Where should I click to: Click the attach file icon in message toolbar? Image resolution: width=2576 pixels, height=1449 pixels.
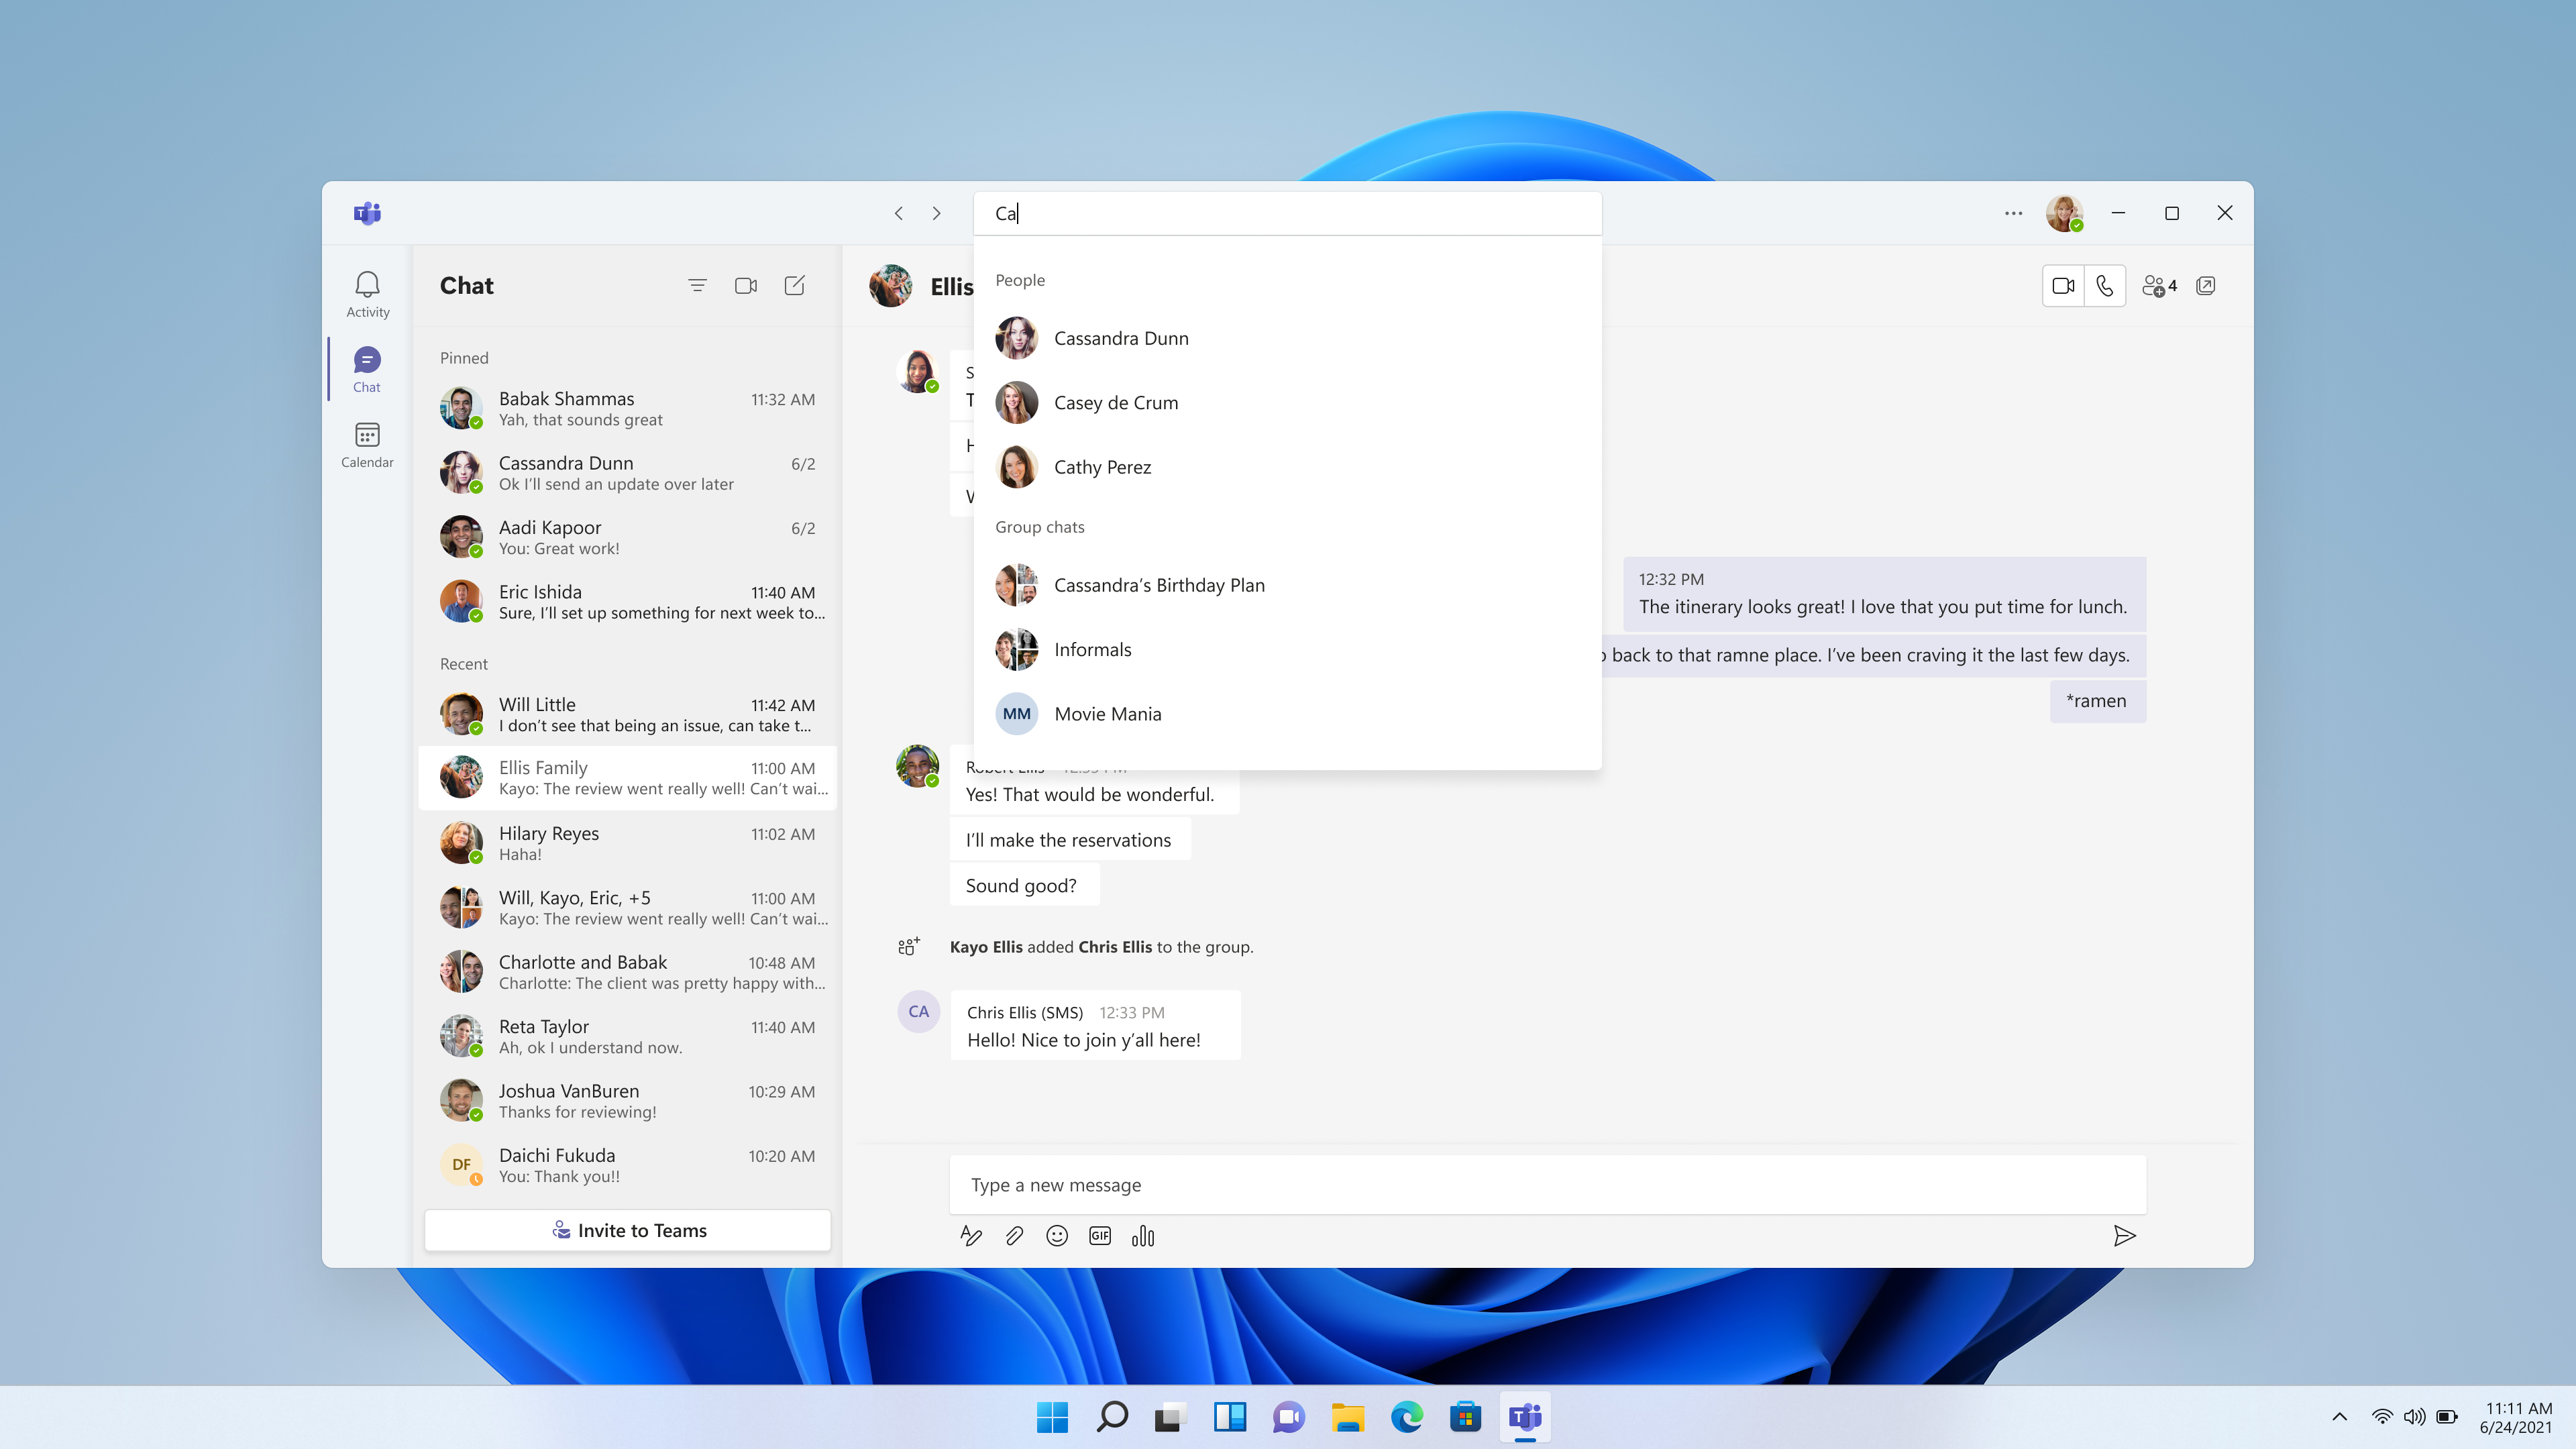point(1014,1235)
